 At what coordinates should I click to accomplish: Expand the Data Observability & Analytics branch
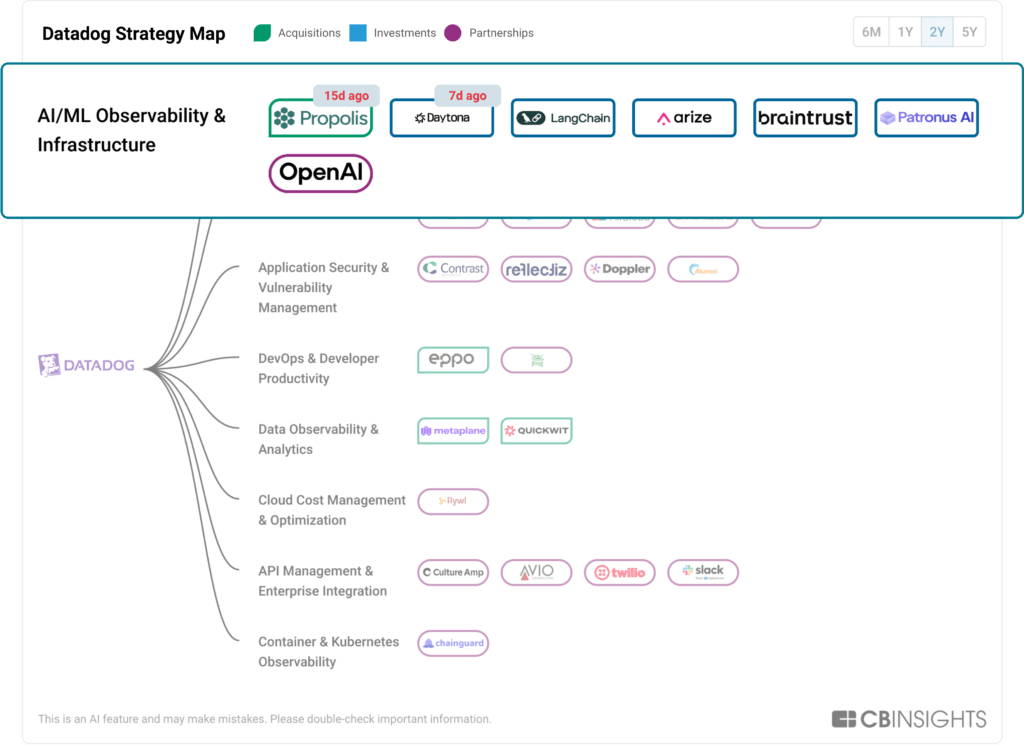pos(318,439)
